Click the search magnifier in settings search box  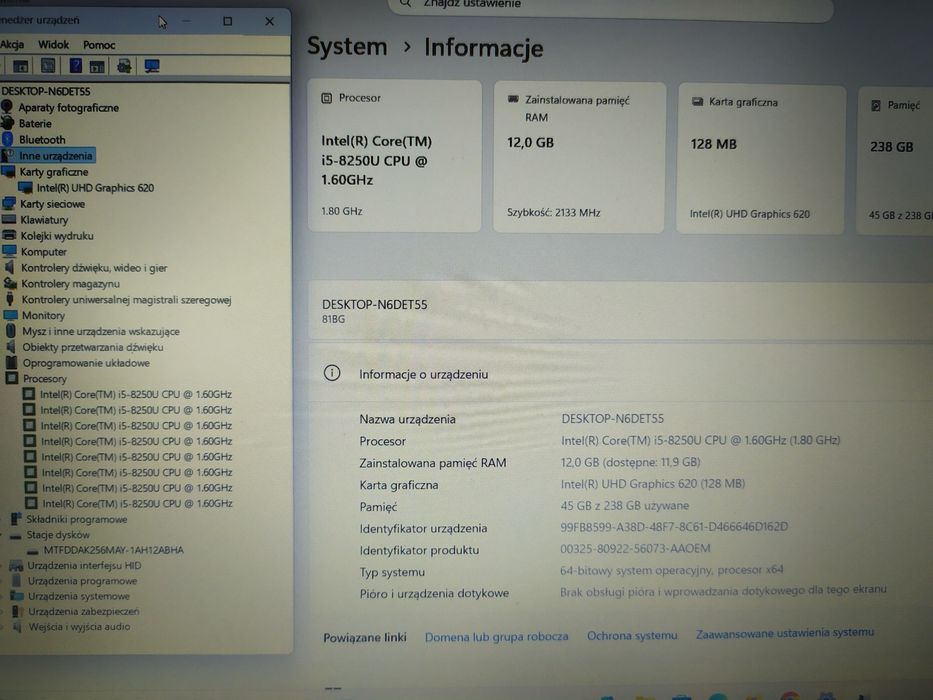click(x=405, y=3)
